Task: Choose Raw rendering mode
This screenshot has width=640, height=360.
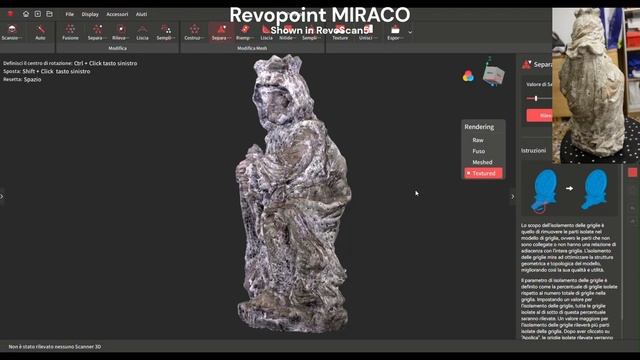Action: tap(478, 140)
